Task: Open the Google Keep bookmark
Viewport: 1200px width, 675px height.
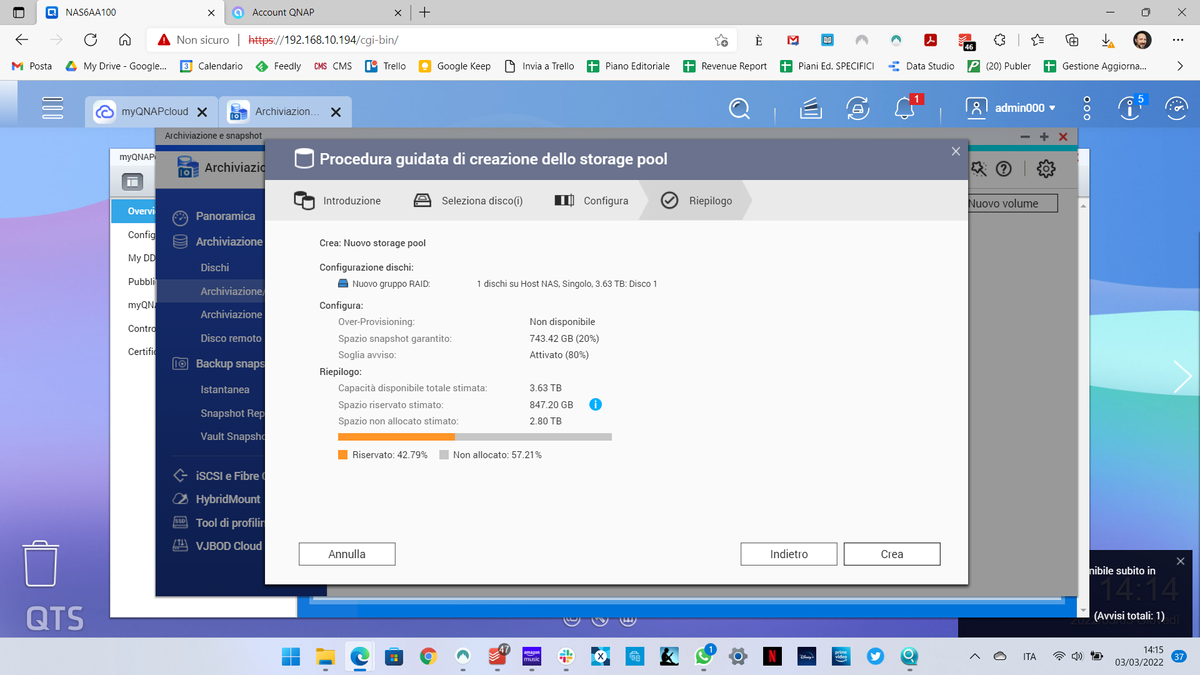Action: pos(455,66)
